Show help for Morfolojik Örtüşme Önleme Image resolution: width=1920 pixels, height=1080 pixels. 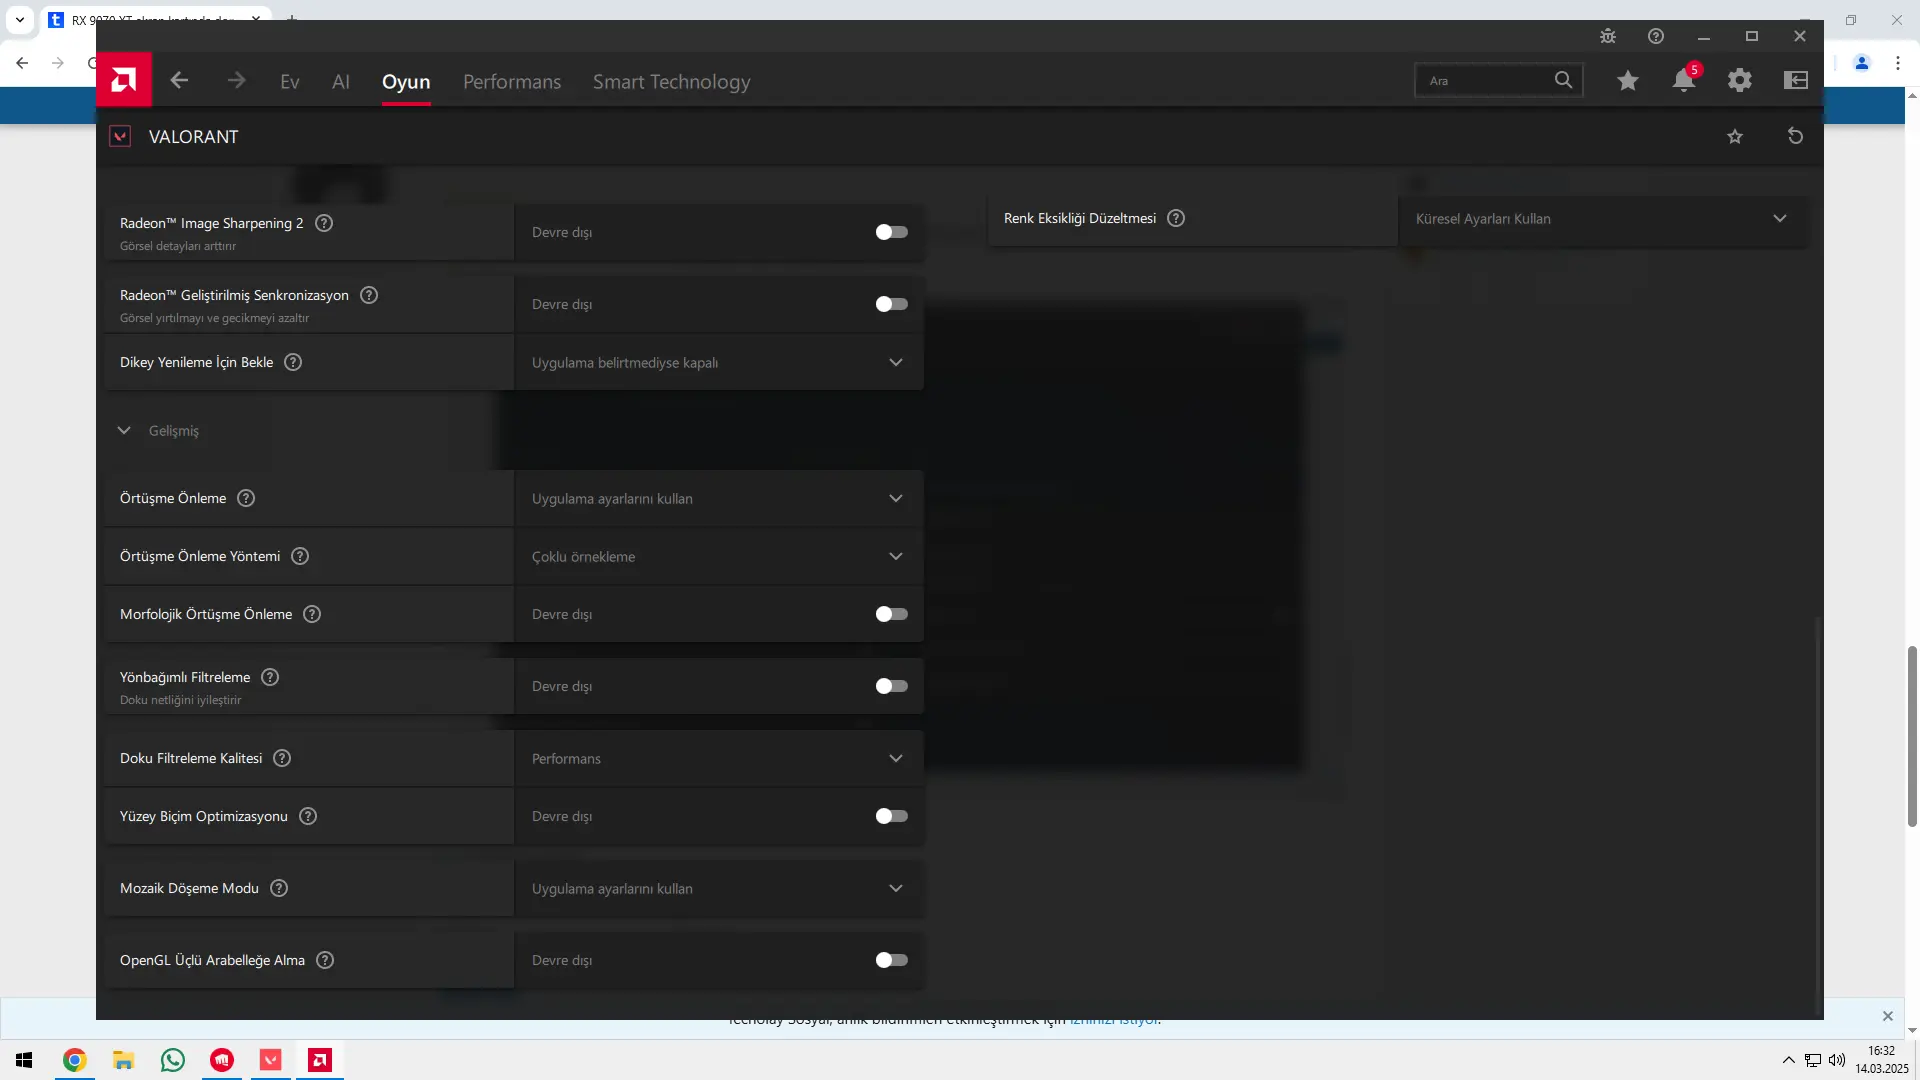point(312,614)
